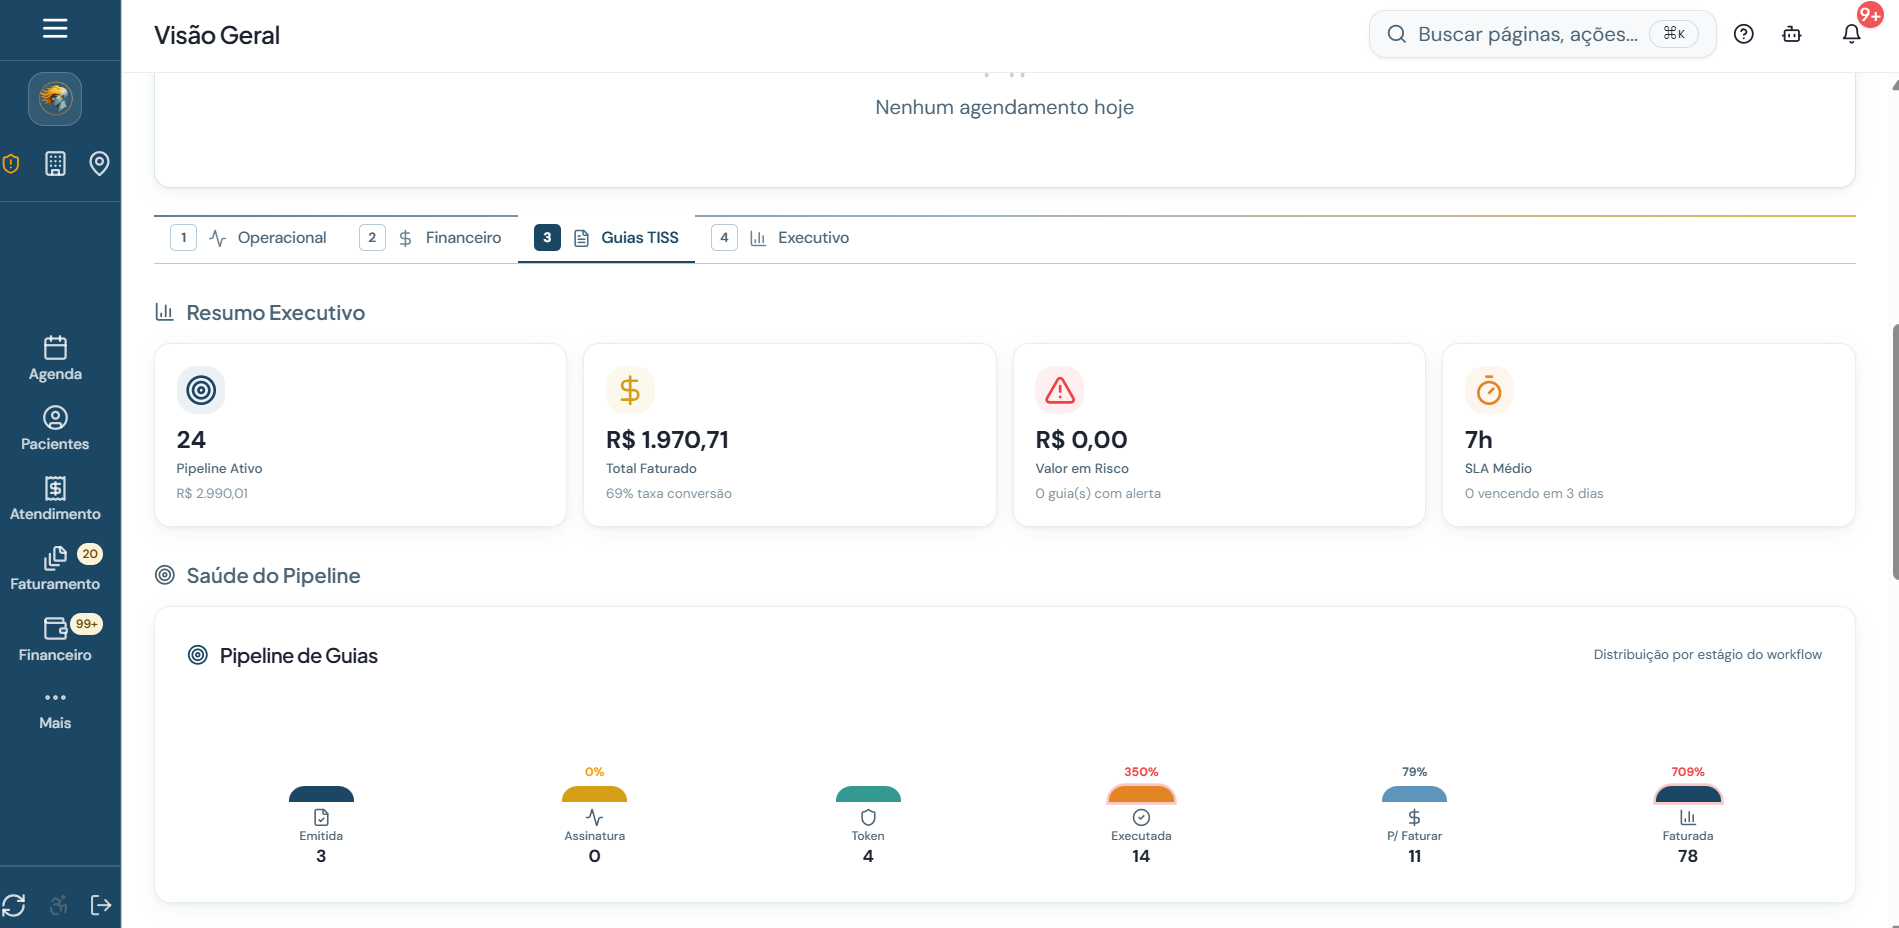Toggle the accessibility icon

(x=59, y=905)
